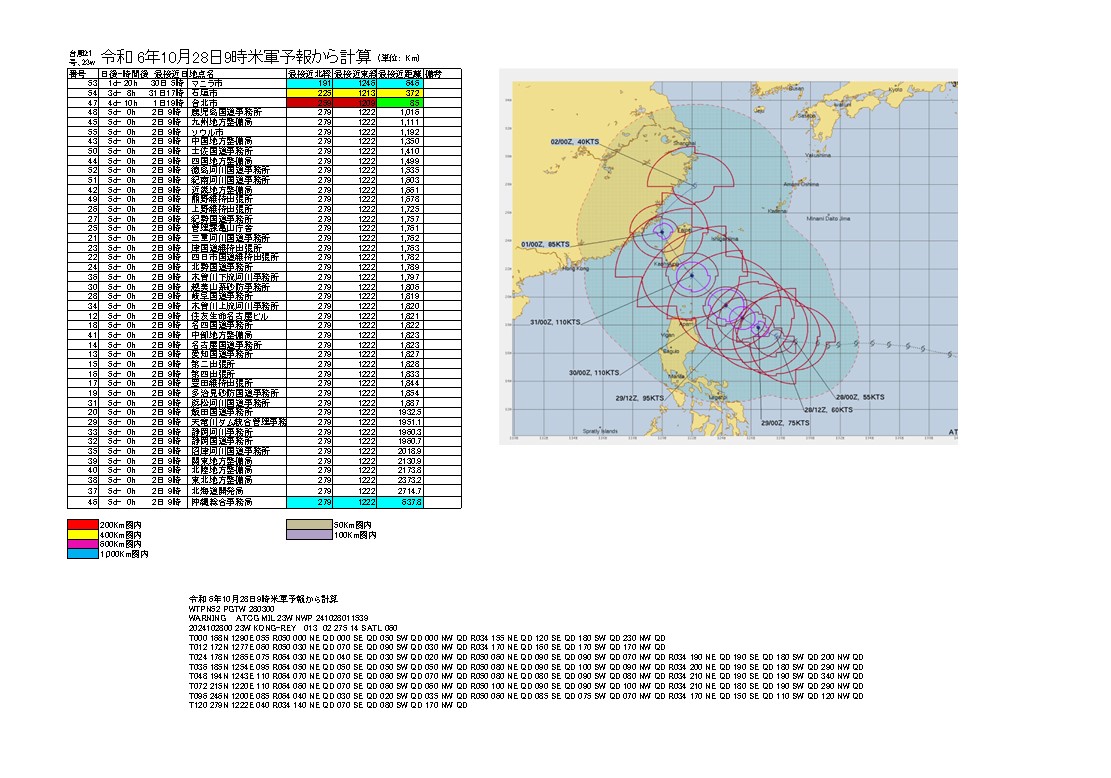Click the Amami Oshima map label
Screen dimensions: 1111x778
click(800, 184)
